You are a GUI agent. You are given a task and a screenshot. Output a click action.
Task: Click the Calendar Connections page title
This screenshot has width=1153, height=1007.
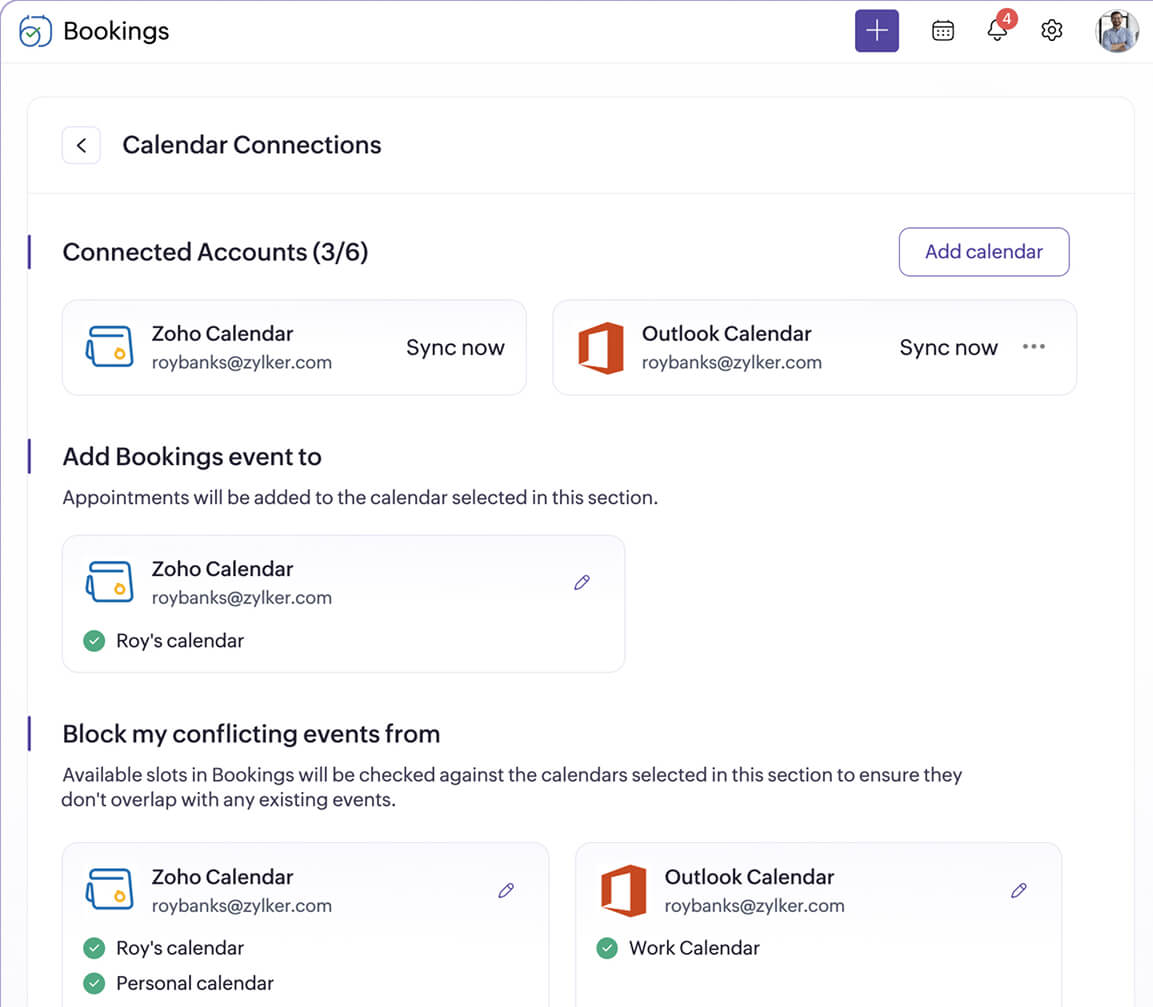251,145
